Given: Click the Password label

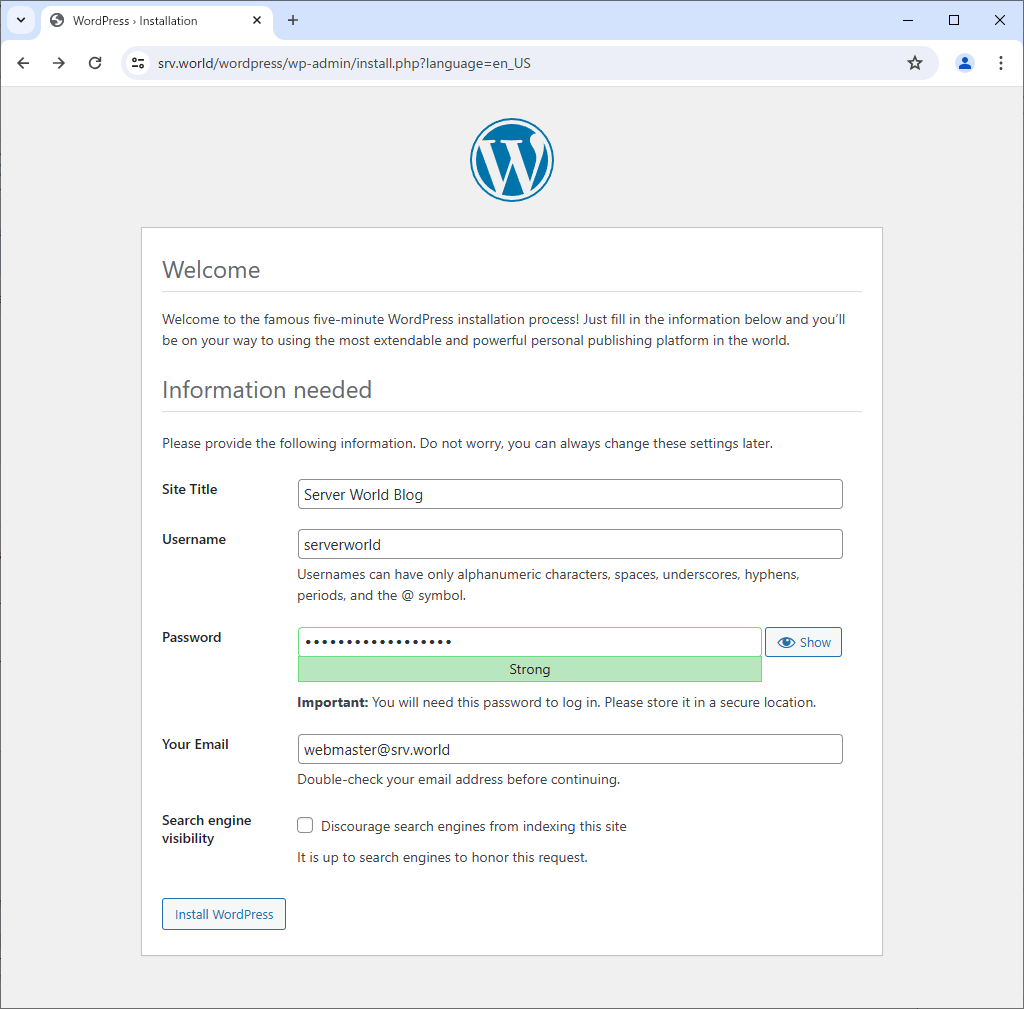Looking at the screenshot, I should [191, 637].
